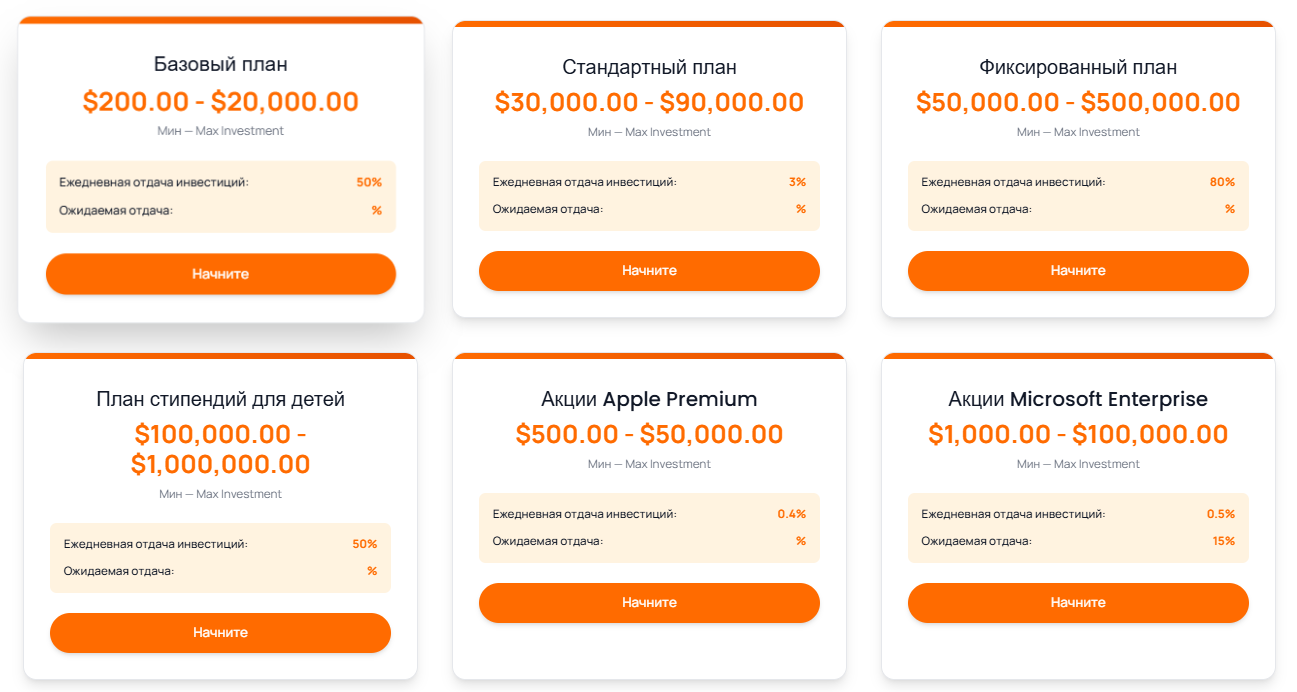Select the Фиксированный план heading
This screenshot has width=1297, height=692.
[1078, 67]
